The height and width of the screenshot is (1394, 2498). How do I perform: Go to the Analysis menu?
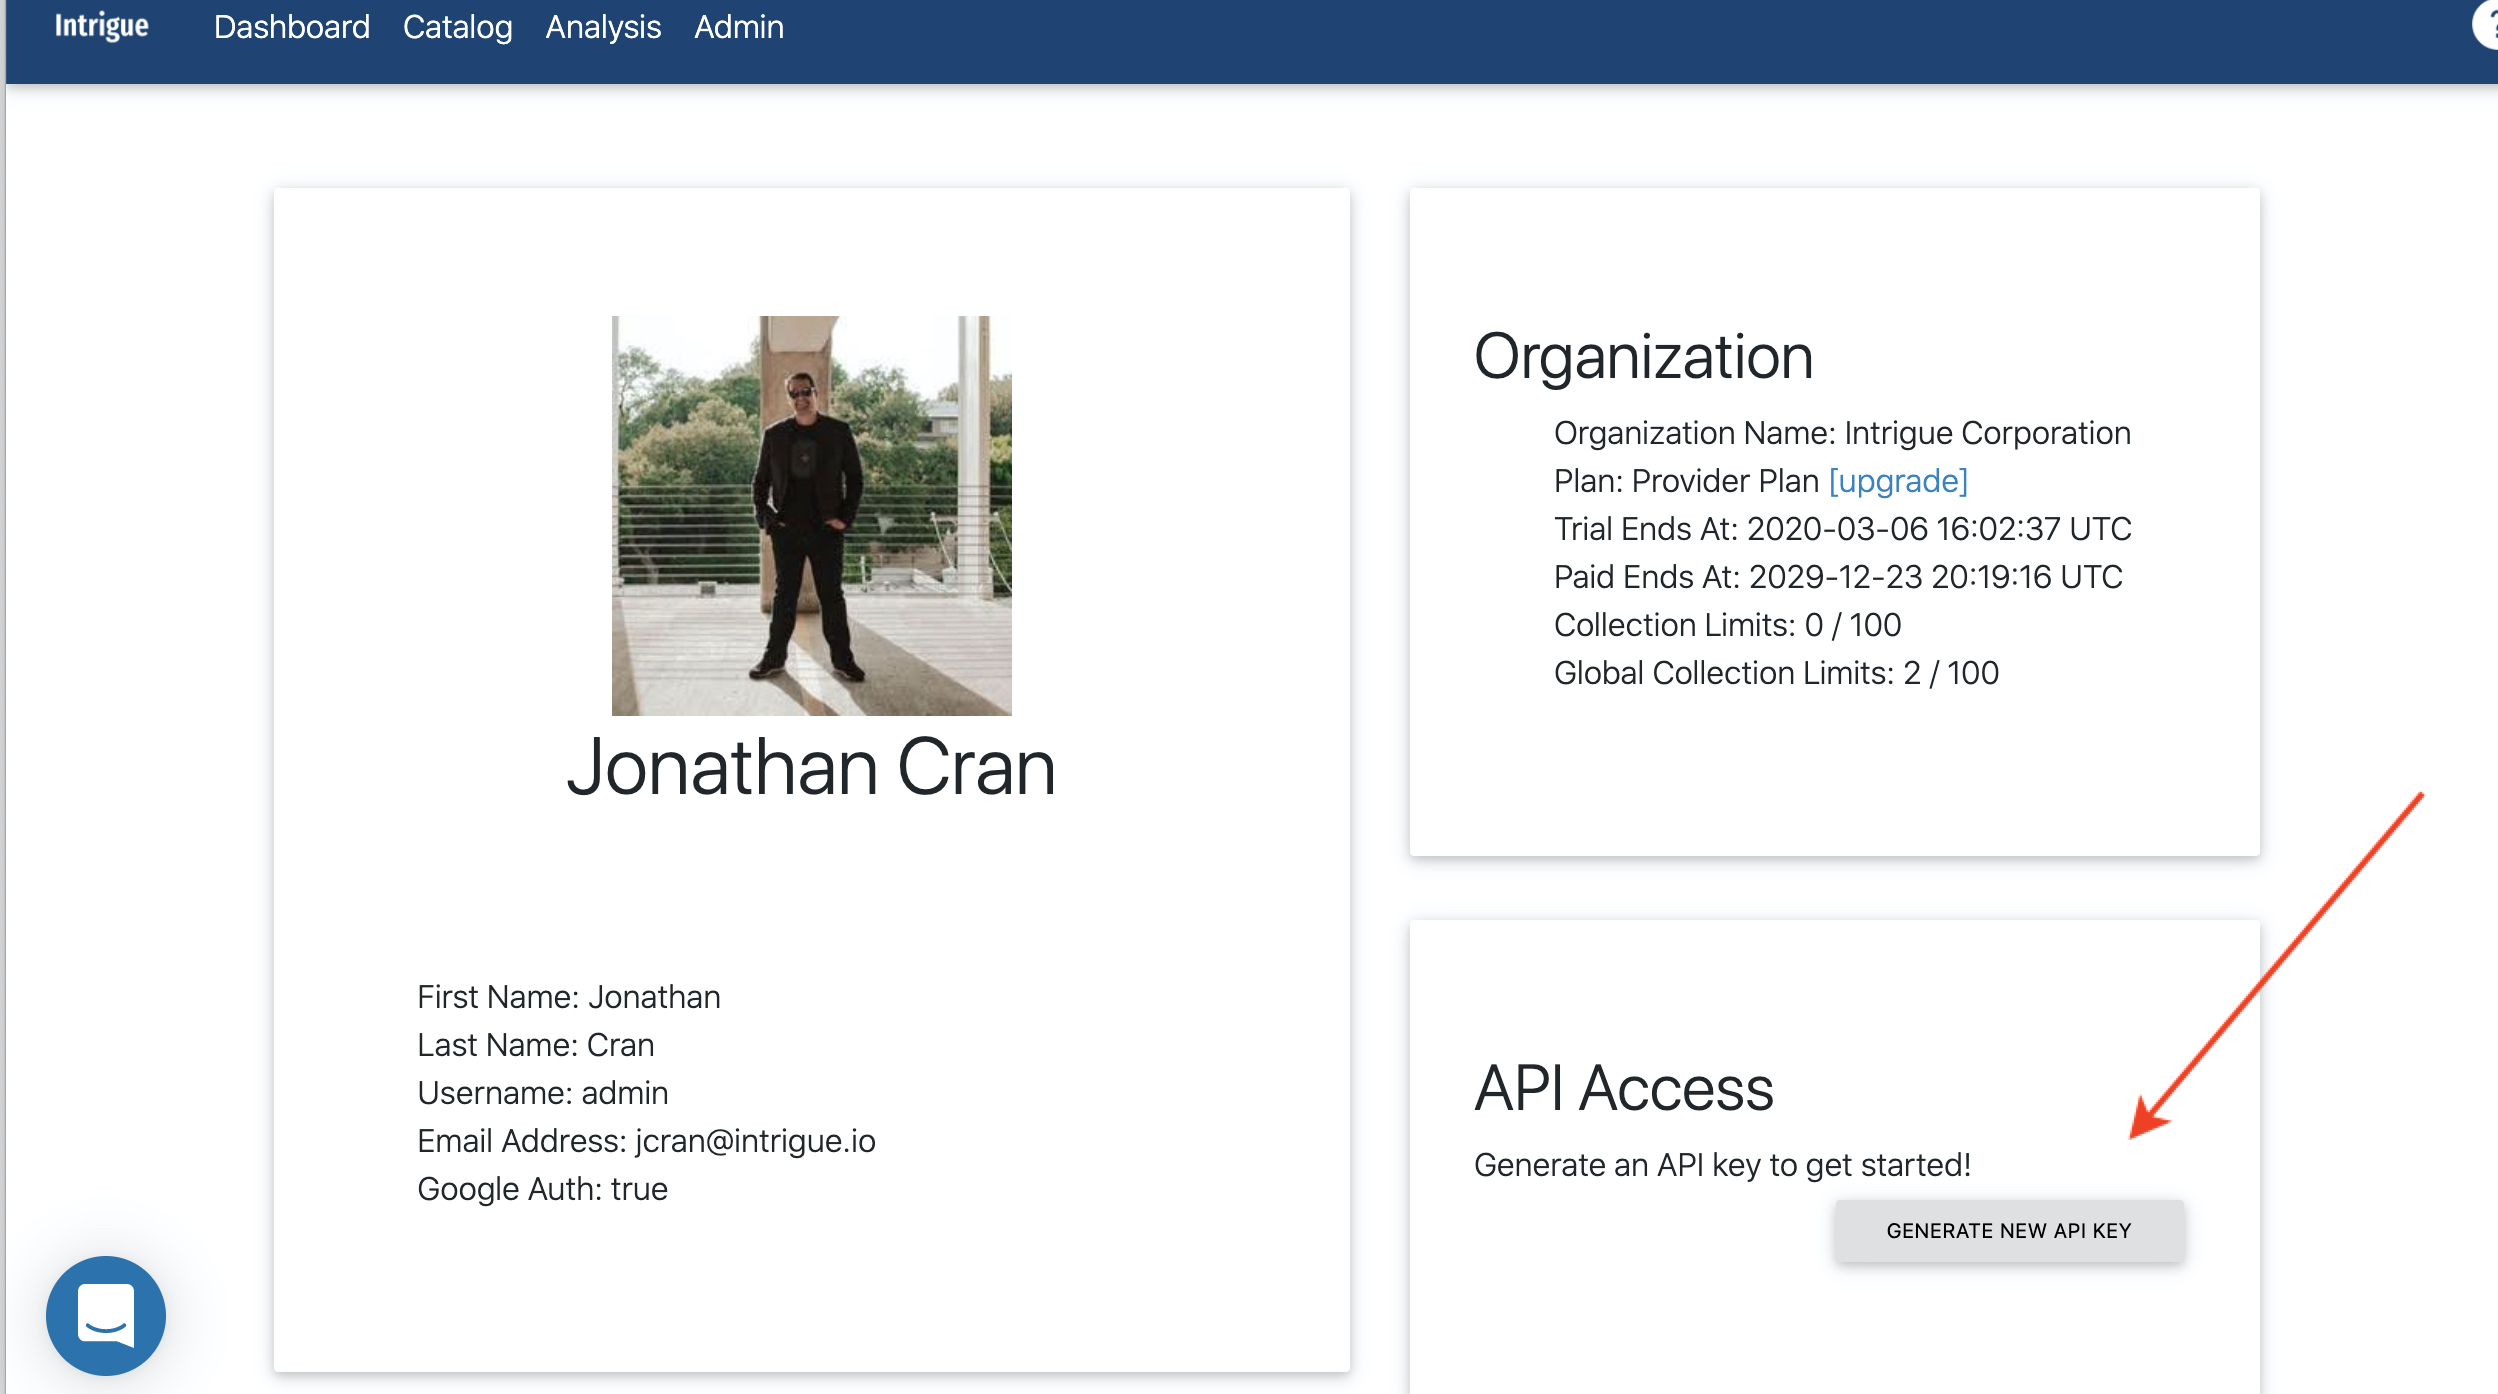coord(603,27)
